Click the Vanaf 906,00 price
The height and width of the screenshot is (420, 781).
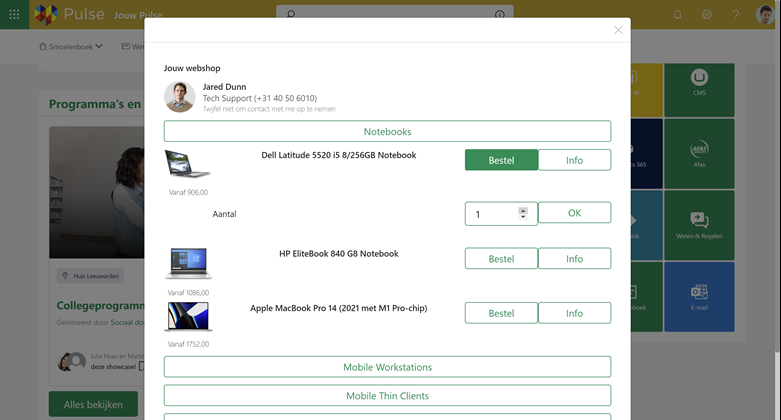[188, 192]
